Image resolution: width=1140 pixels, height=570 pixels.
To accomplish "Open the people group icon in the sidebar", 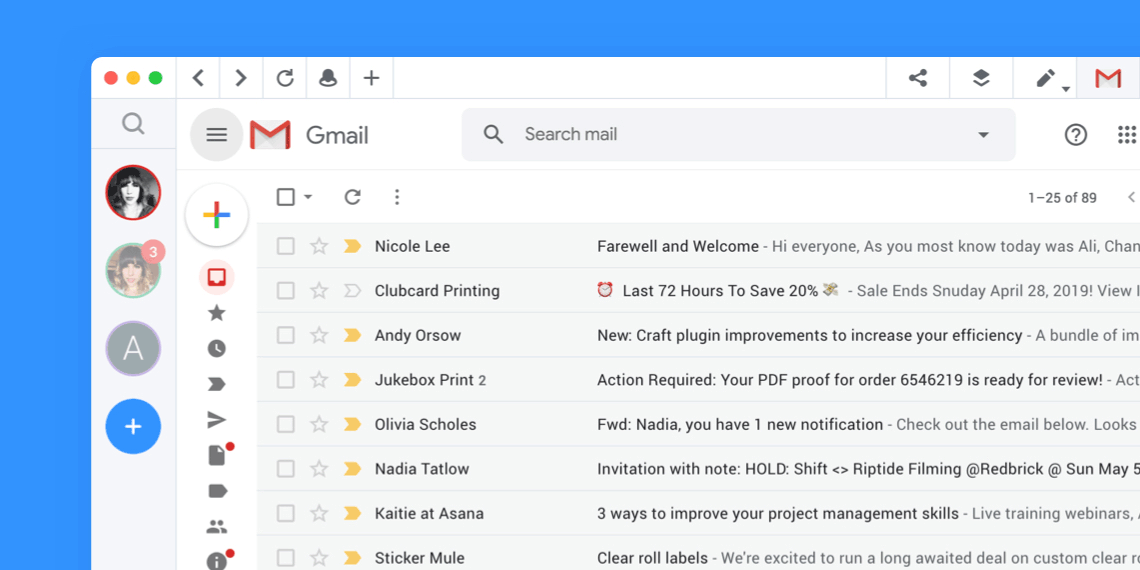I will click(217, 526).
